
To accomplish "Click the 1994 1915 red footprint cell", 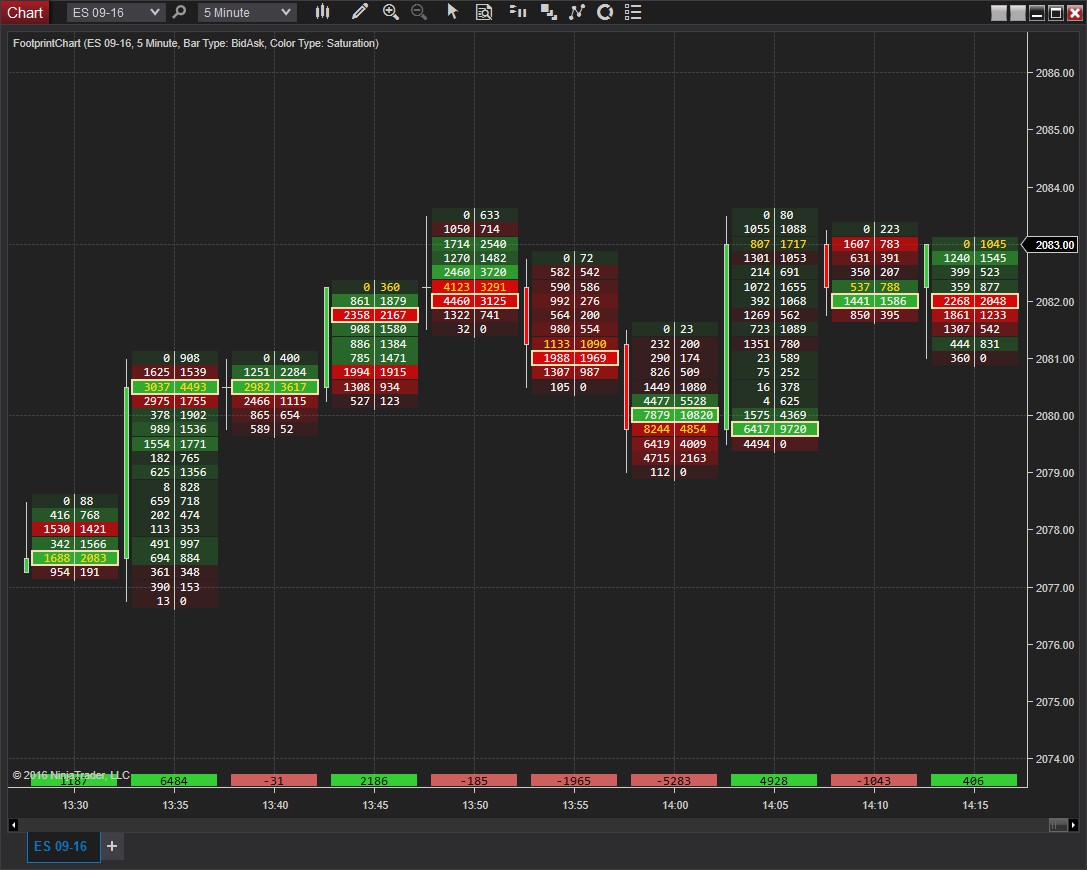I will [x=375, y=372].
